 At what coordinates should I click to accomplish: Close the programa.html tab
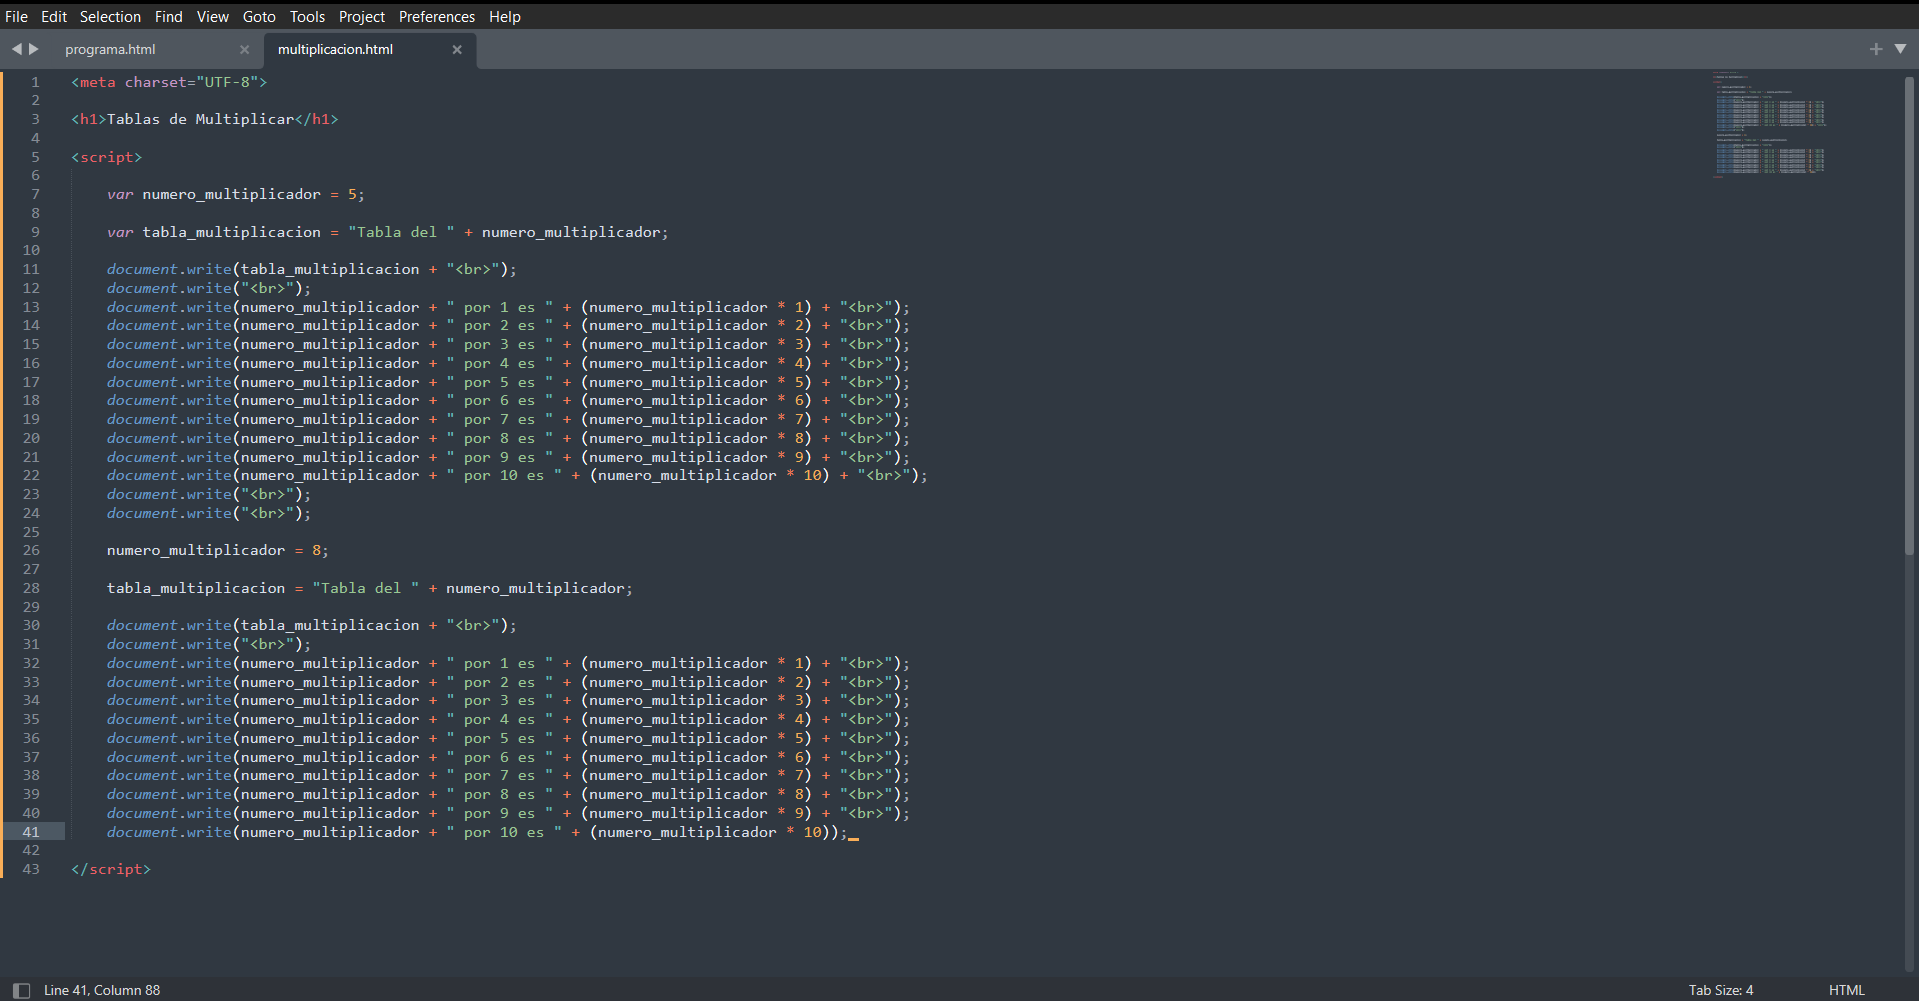click(244, 49)
